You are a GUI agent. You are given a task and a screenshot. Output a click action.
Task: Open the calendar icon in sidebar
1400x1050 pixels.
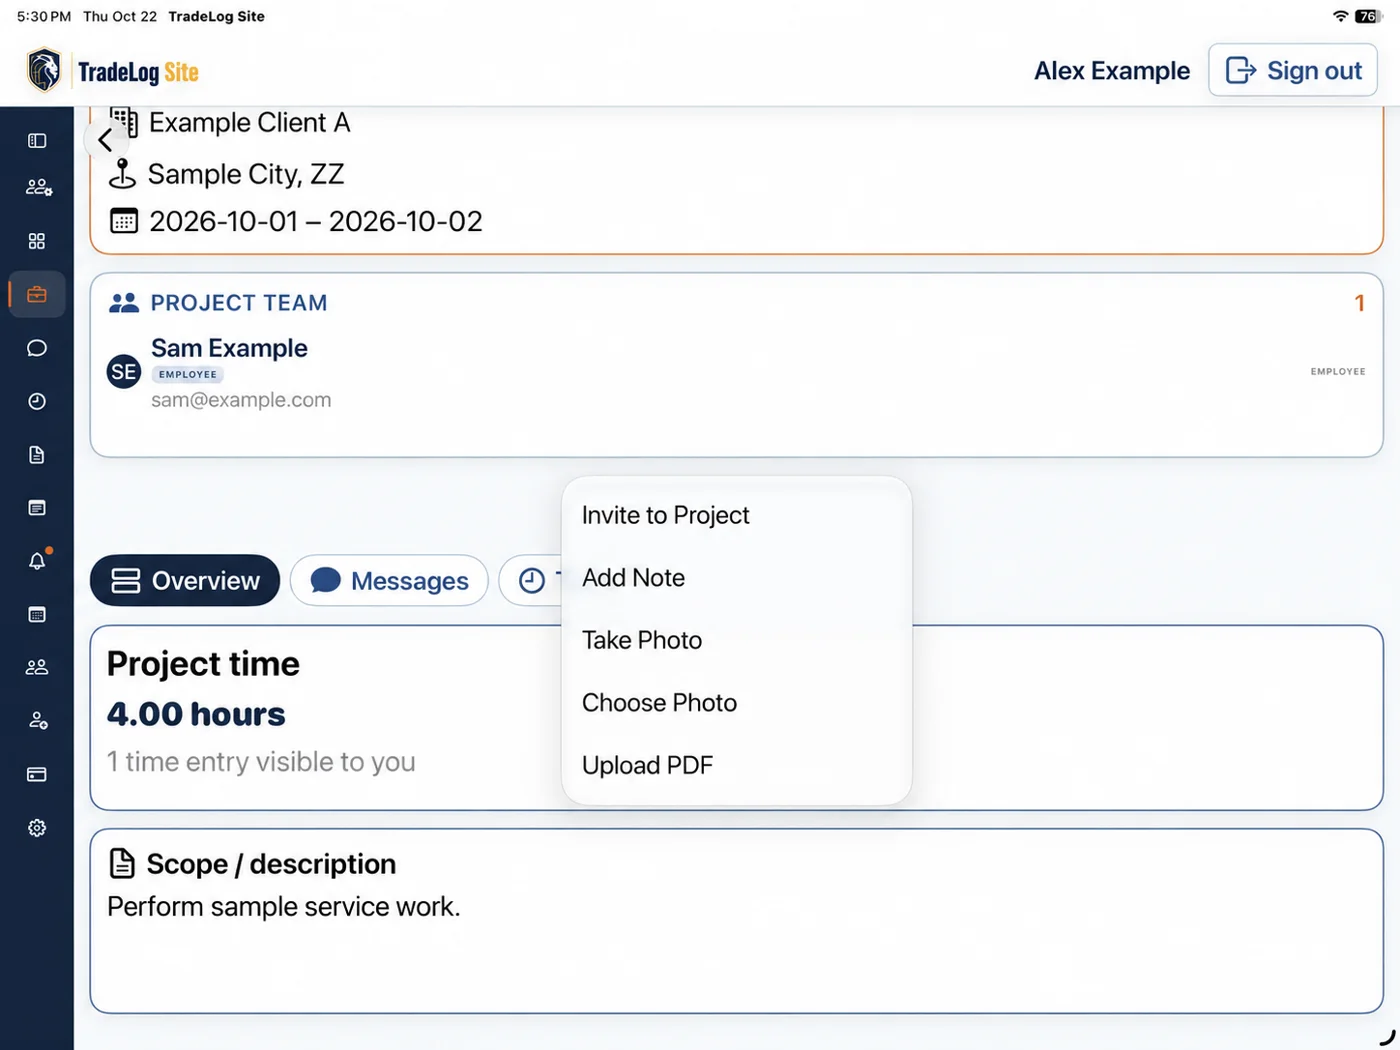pyautogui.click(x=37, y=615)
